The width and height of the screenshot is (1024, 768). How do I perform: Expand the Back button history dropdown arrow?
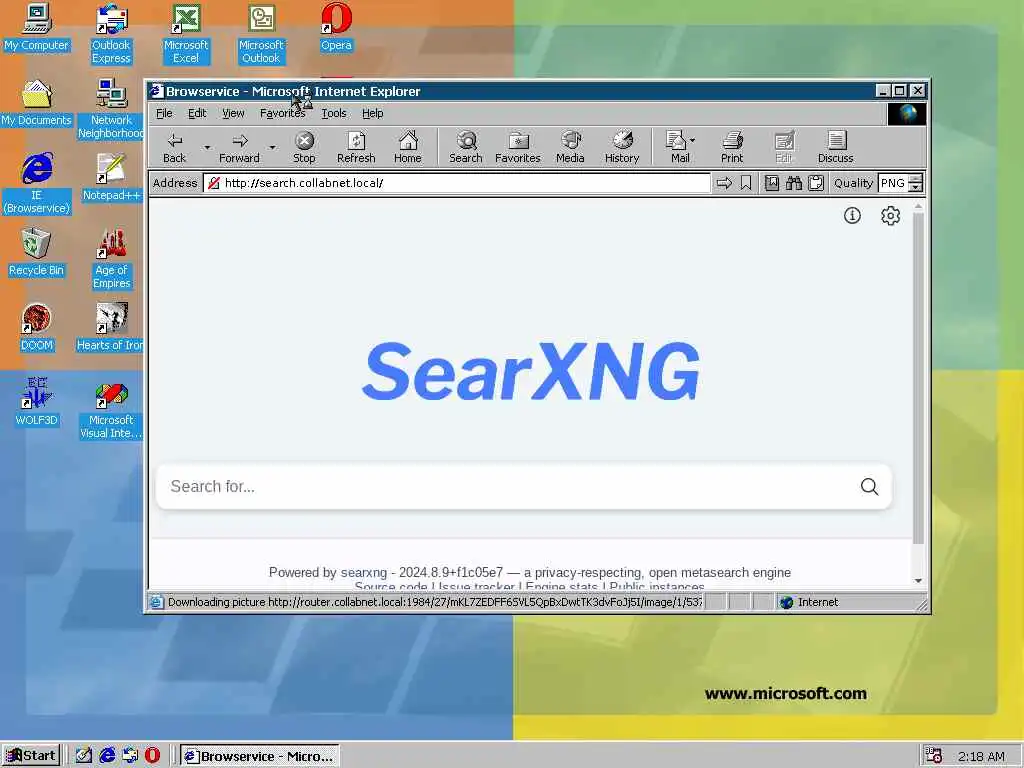point(207,148)
